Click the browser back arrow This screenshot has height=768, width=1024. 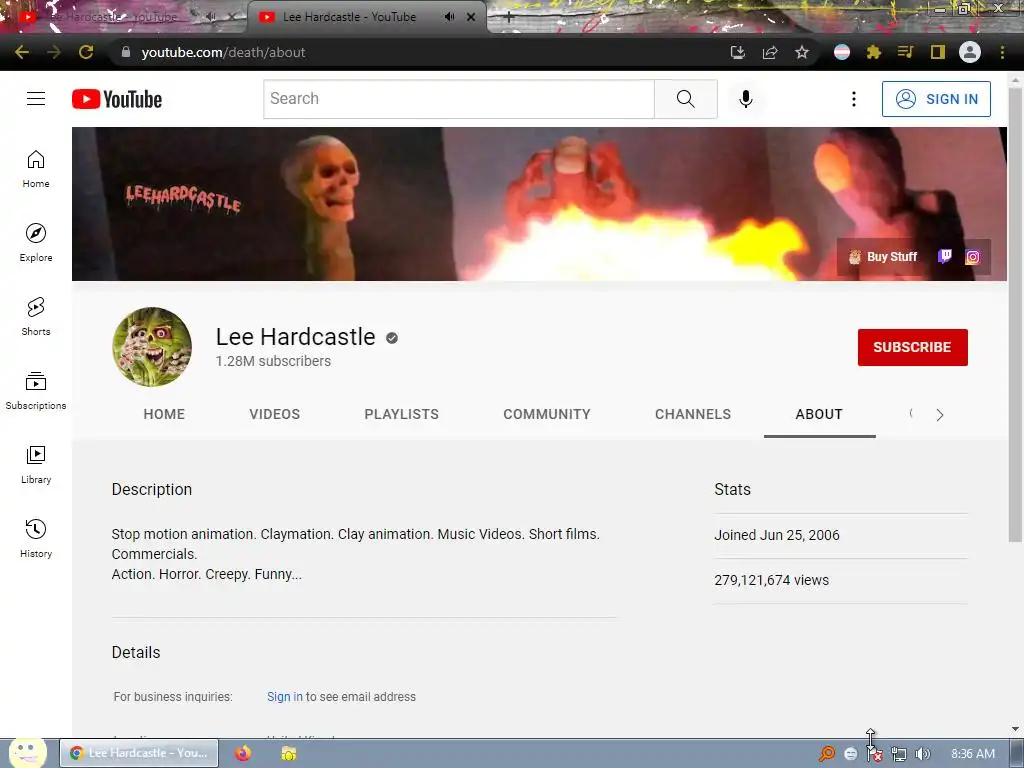coord(22,52)
